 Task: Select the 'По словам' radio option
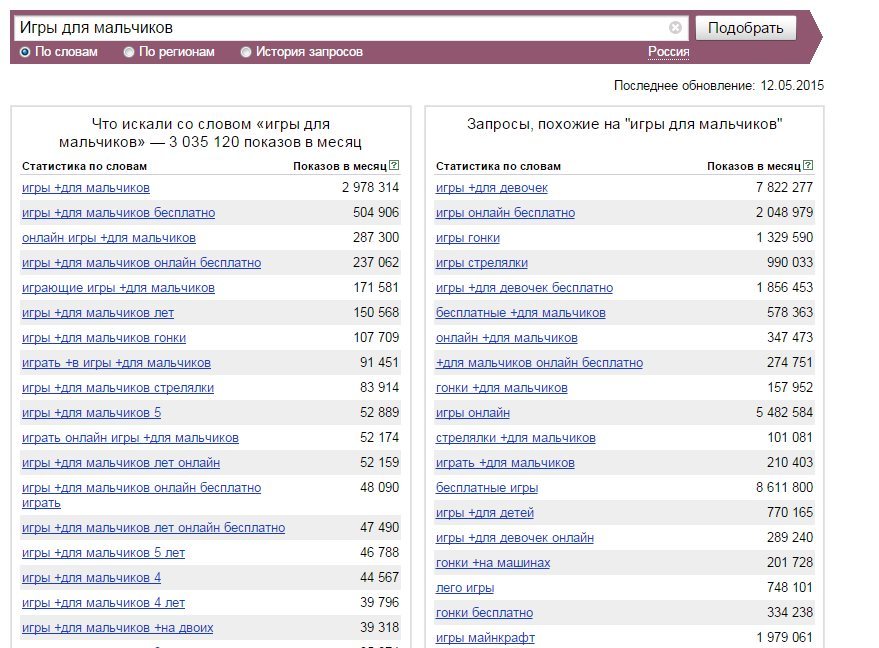pyautogui.click(x=59, y=52)
